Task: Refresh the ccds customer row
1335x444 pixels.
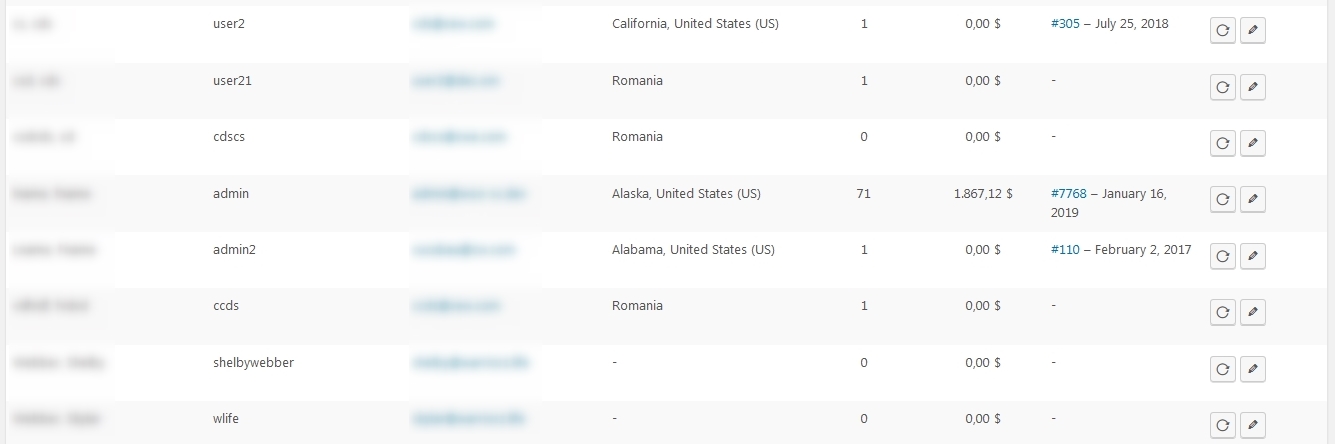Action: coord(1222,312)
